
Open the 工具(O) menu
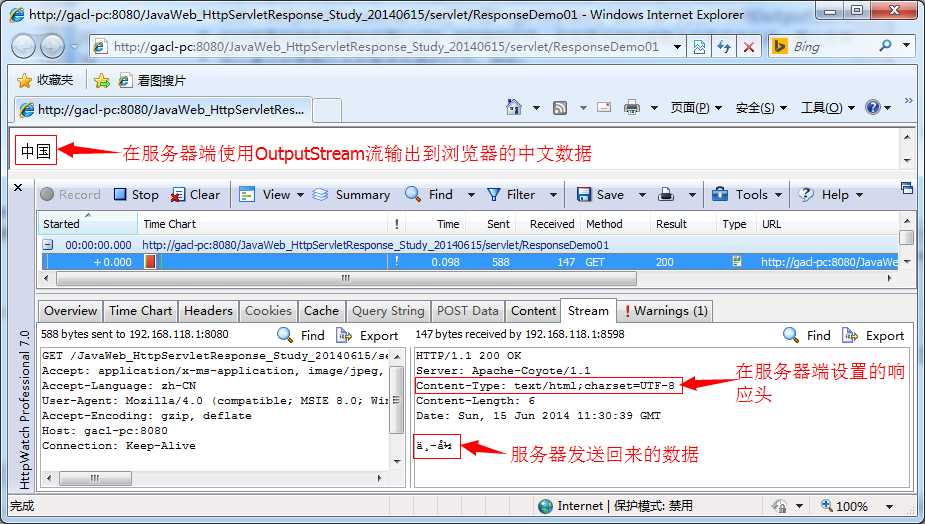click(x=828, y=107)
